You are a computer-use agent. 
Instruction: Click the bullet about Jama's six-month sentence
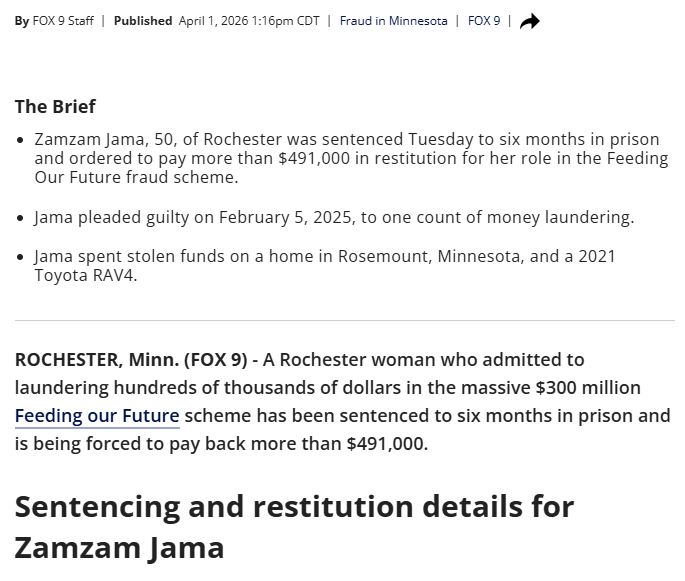350,158
